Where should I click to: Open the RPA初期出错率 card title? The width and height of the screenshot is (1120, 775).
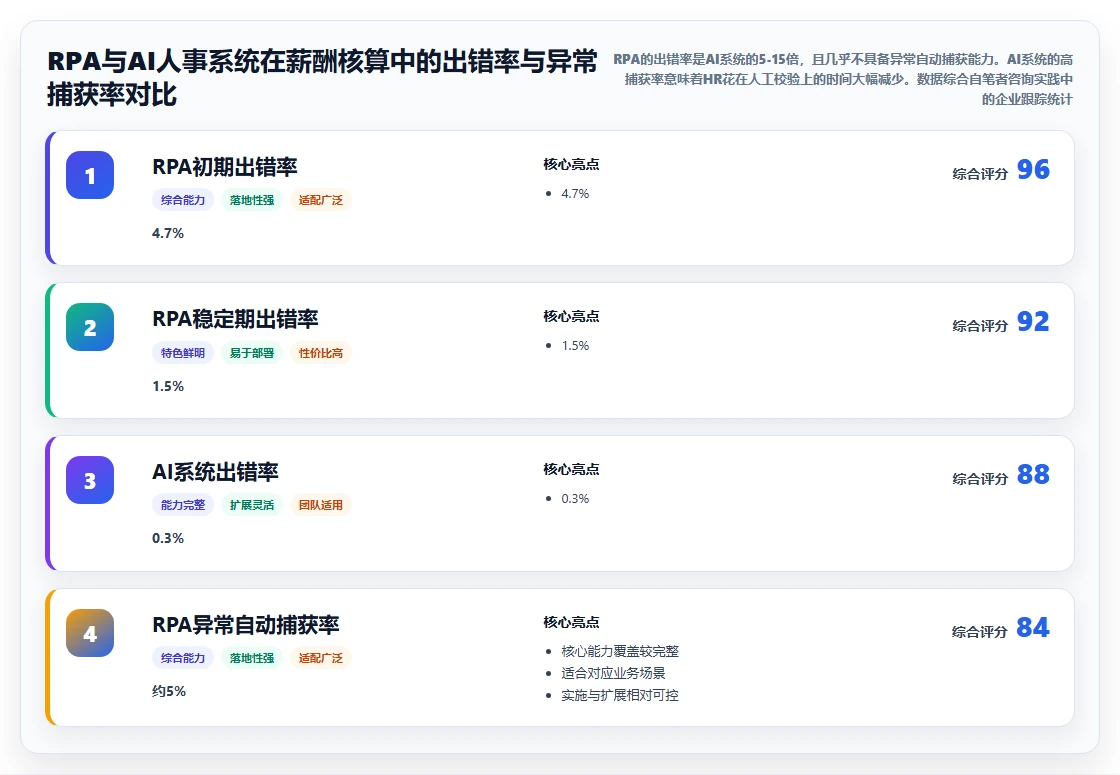click(x=224, y=167)
